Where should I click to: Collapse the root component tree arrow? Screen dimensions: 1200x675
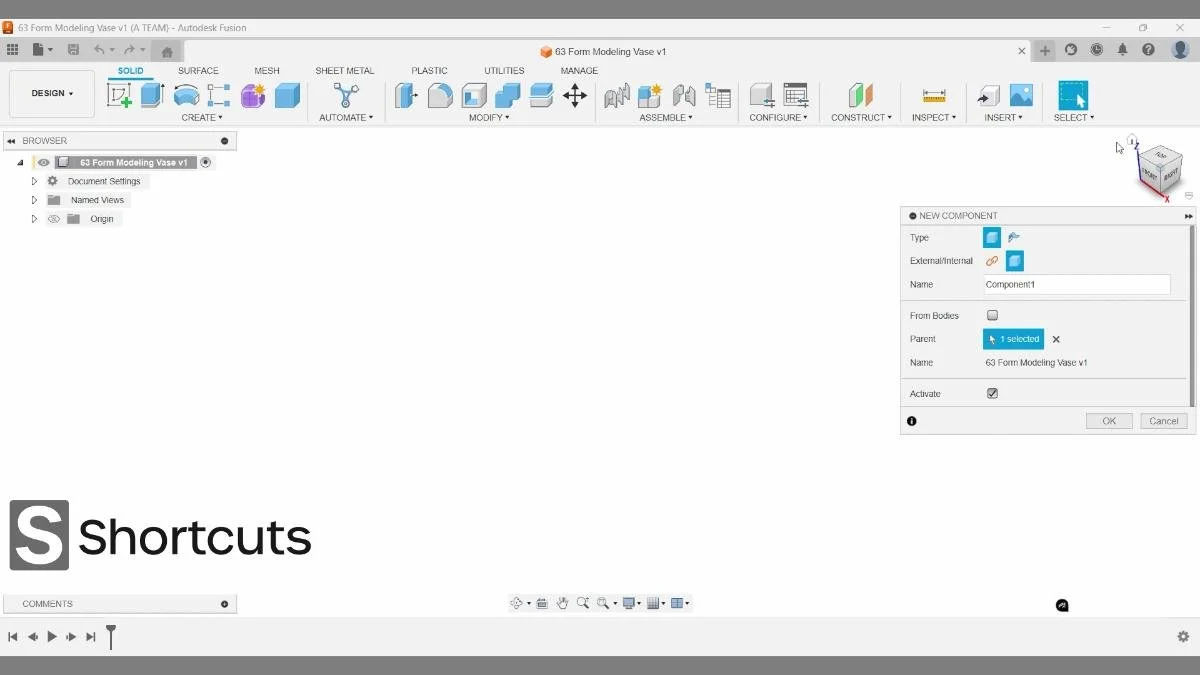click(x=20, y=162)
